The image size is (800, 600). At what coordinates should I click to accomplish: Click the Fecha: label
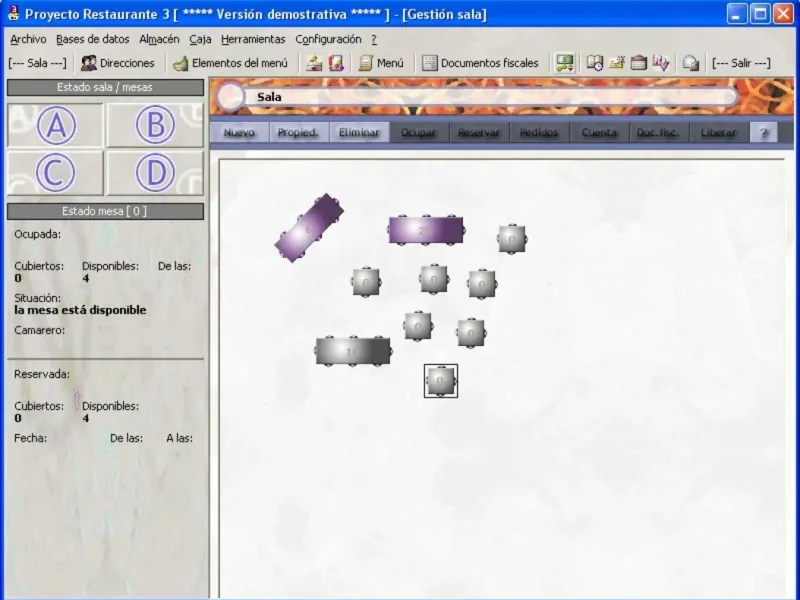point(30,438)
